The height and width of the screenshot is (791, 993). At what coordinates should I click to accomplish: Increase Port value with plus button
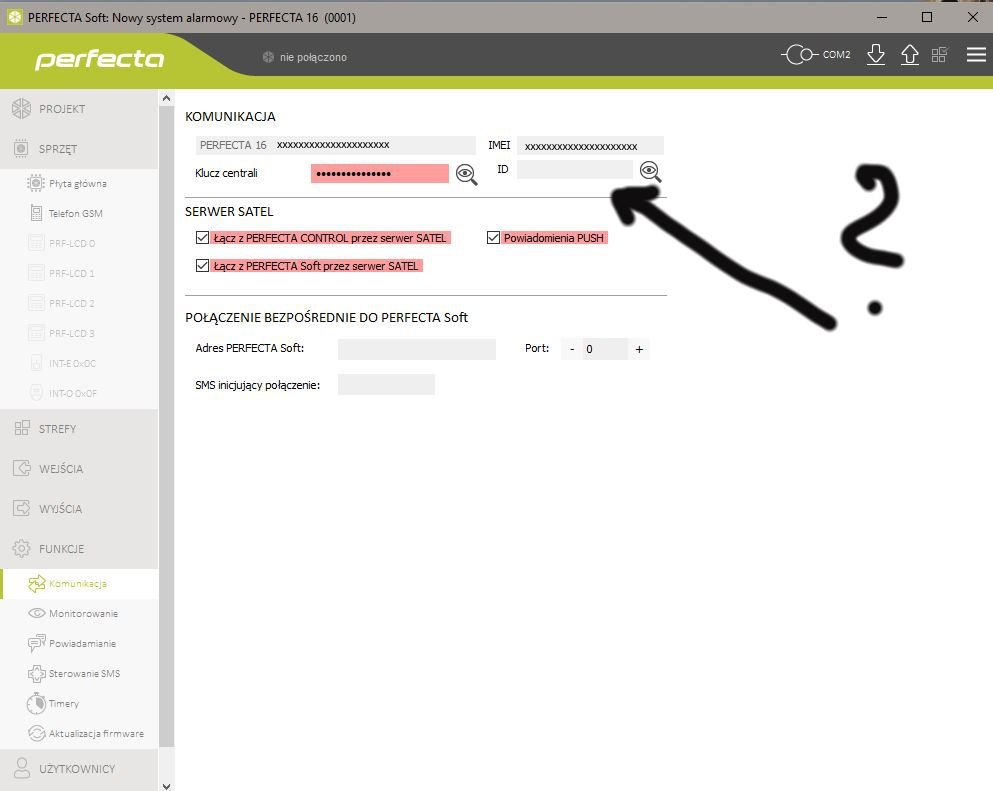point(639,349)
